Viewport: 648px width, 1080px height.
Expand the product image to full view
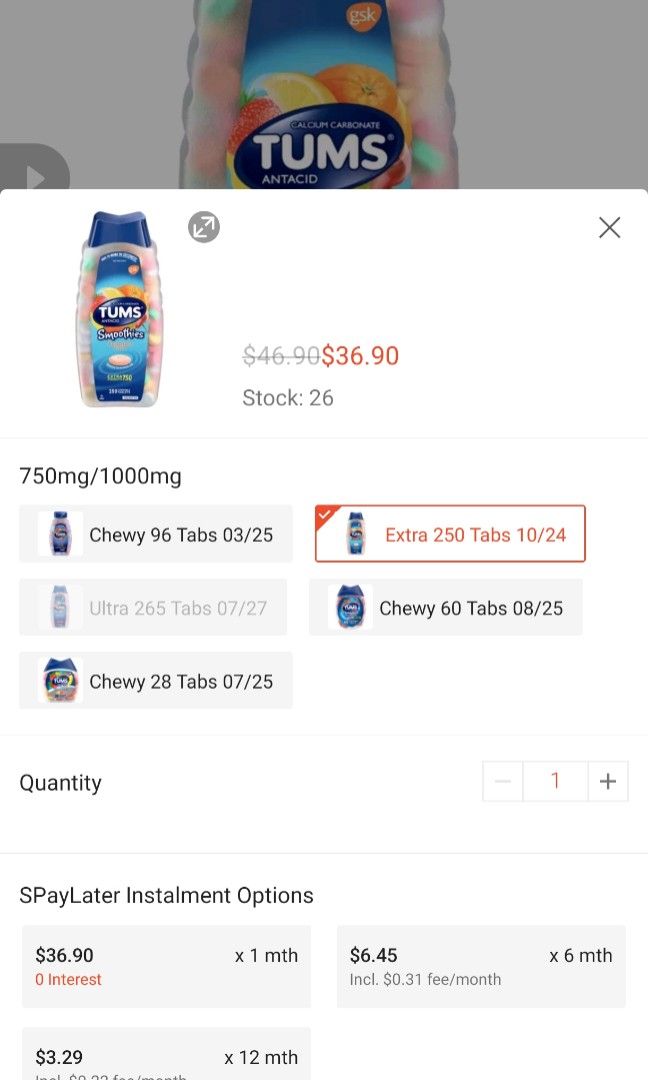click(x=204, y=228)
